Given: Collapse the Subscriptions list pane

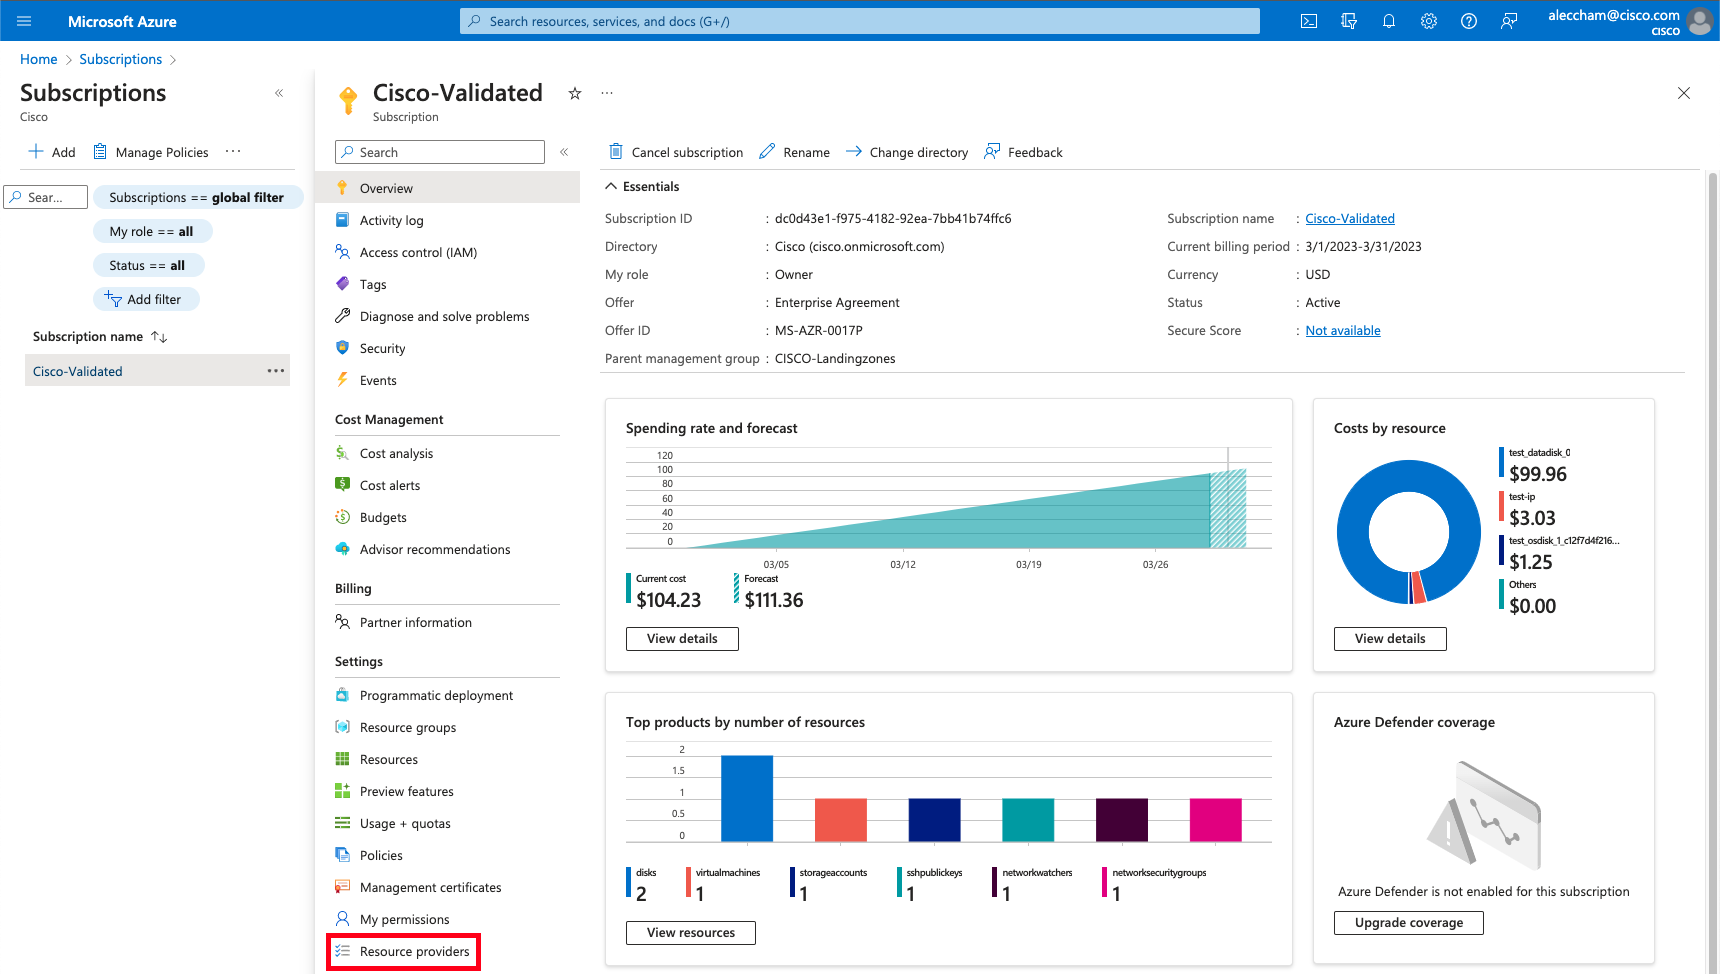Looking at the screenshot, I should (279, 93).
